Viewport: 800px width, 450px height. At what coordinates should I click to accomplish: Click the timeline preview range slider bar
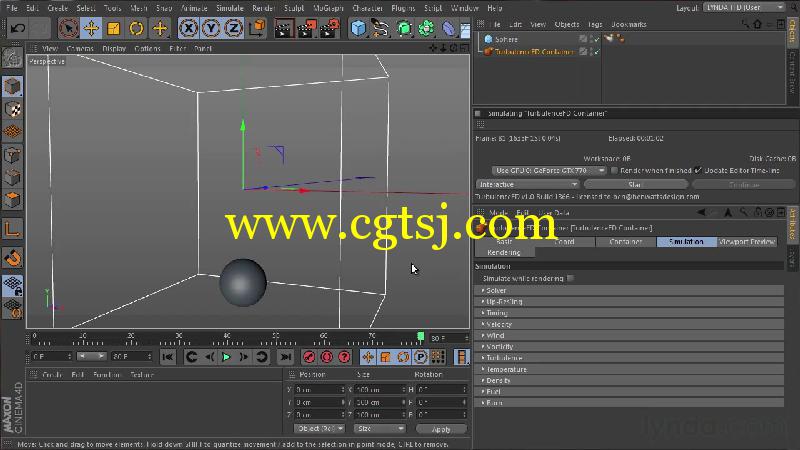91,356
